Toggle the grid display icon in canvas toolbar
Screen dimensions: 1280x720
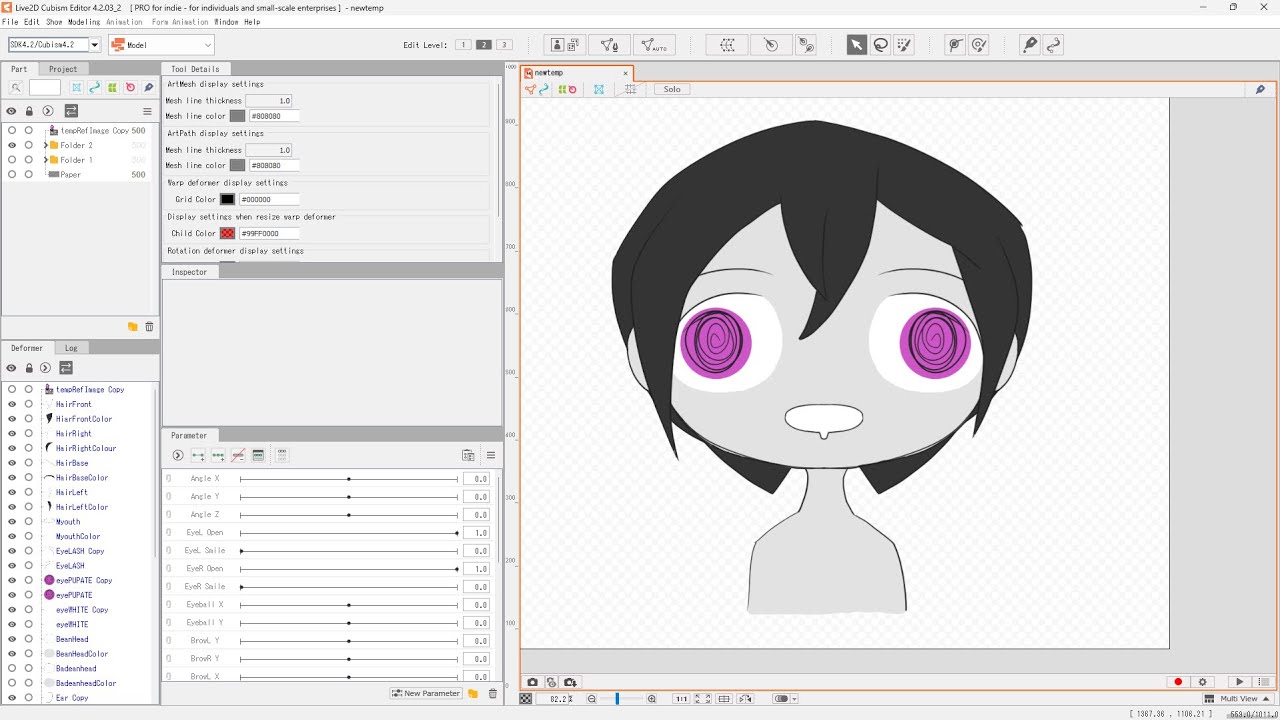click(x=630, y=89)
